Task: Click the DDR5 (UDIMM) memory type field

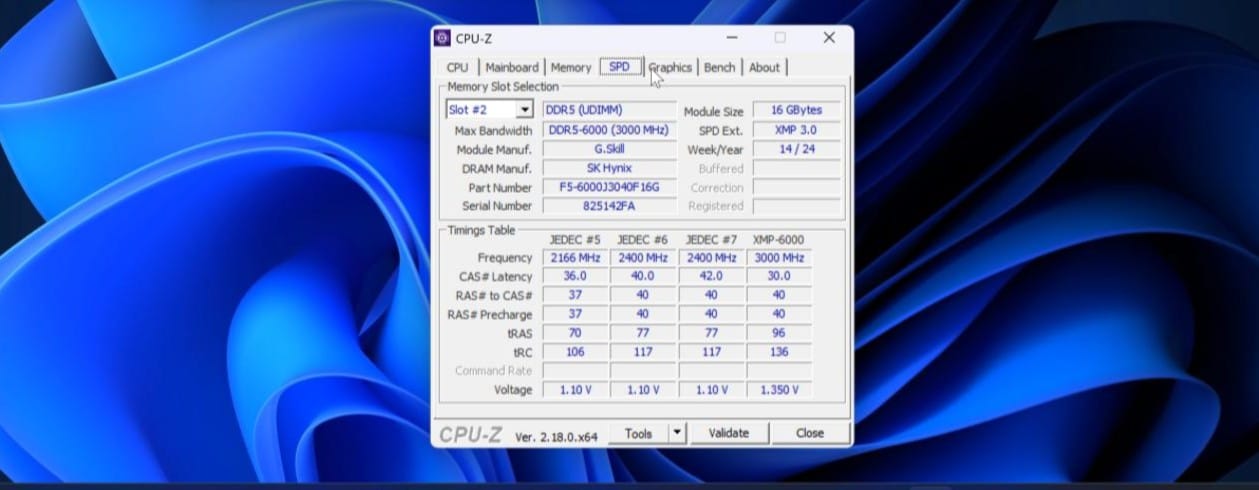Action: (609, 110)
